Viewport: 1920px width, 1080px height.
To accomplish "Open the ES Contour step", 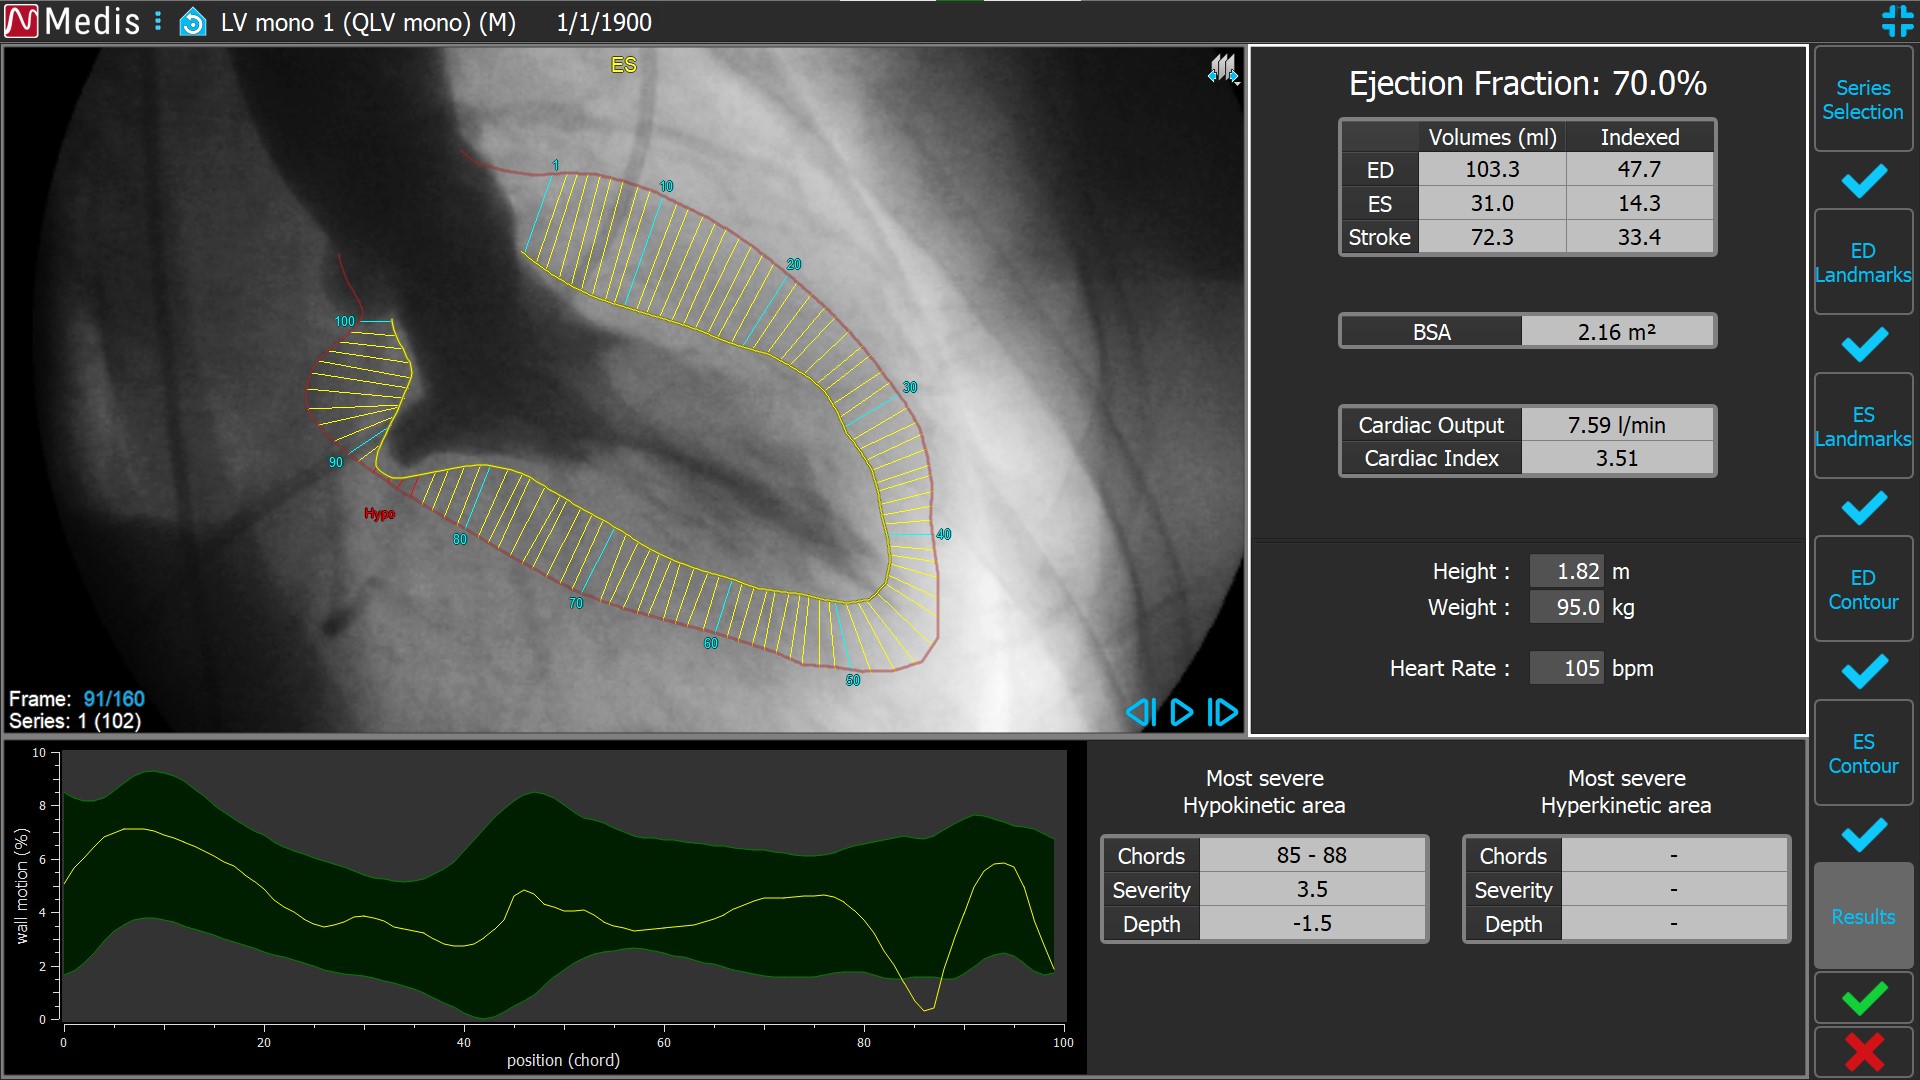I will 1862,754.
